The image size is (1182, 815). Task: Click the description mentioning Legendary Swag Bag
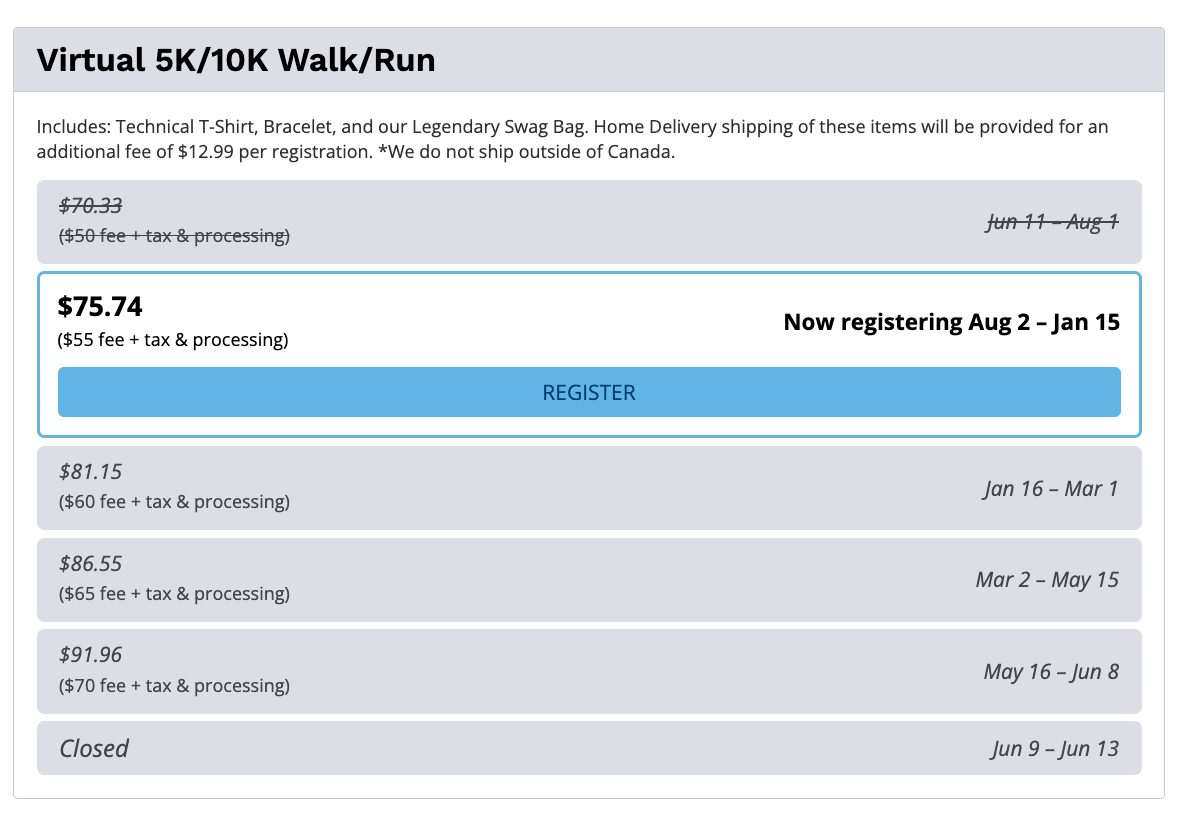[x=572, y=141]
